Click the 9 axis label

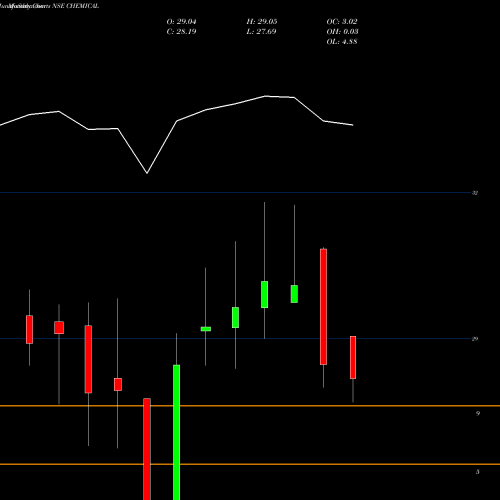click(478, 413)
